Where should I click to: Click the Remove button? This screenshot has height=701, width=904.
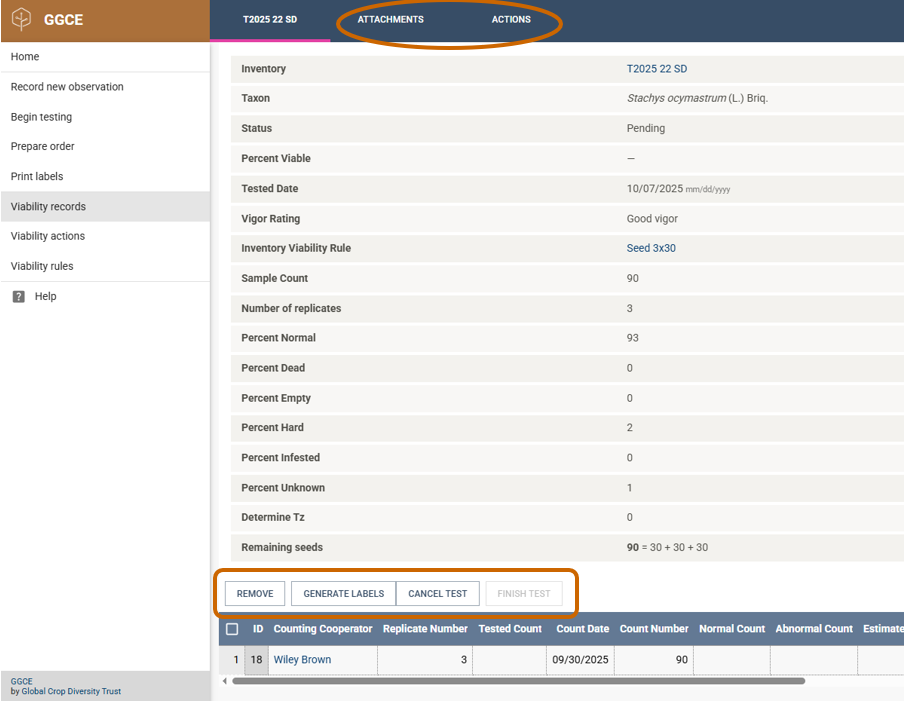tap(255, 594)
